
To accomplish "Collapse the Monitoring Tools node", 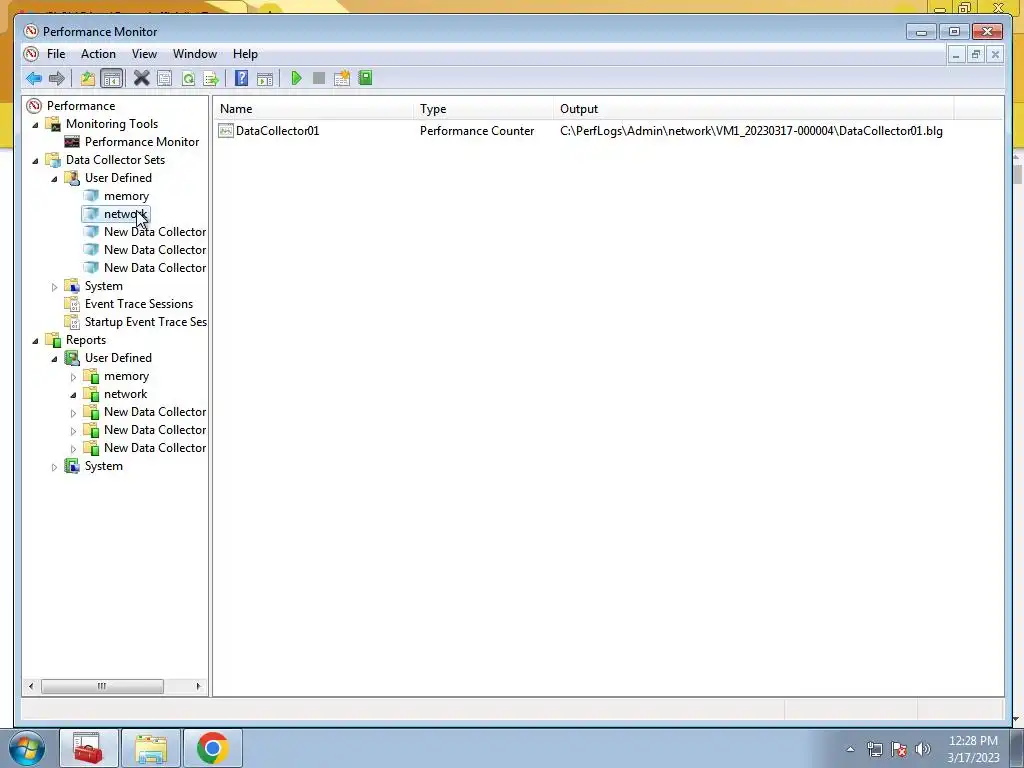I will (35, 124).
